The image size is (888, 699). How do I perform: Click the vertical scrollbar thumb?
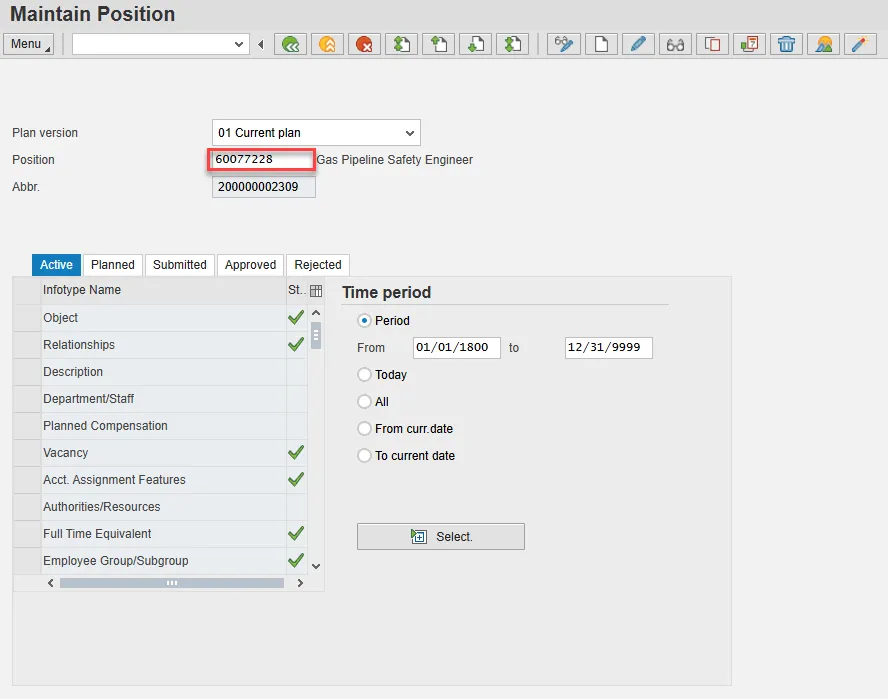pyautogui.click(x=316, y=335)
